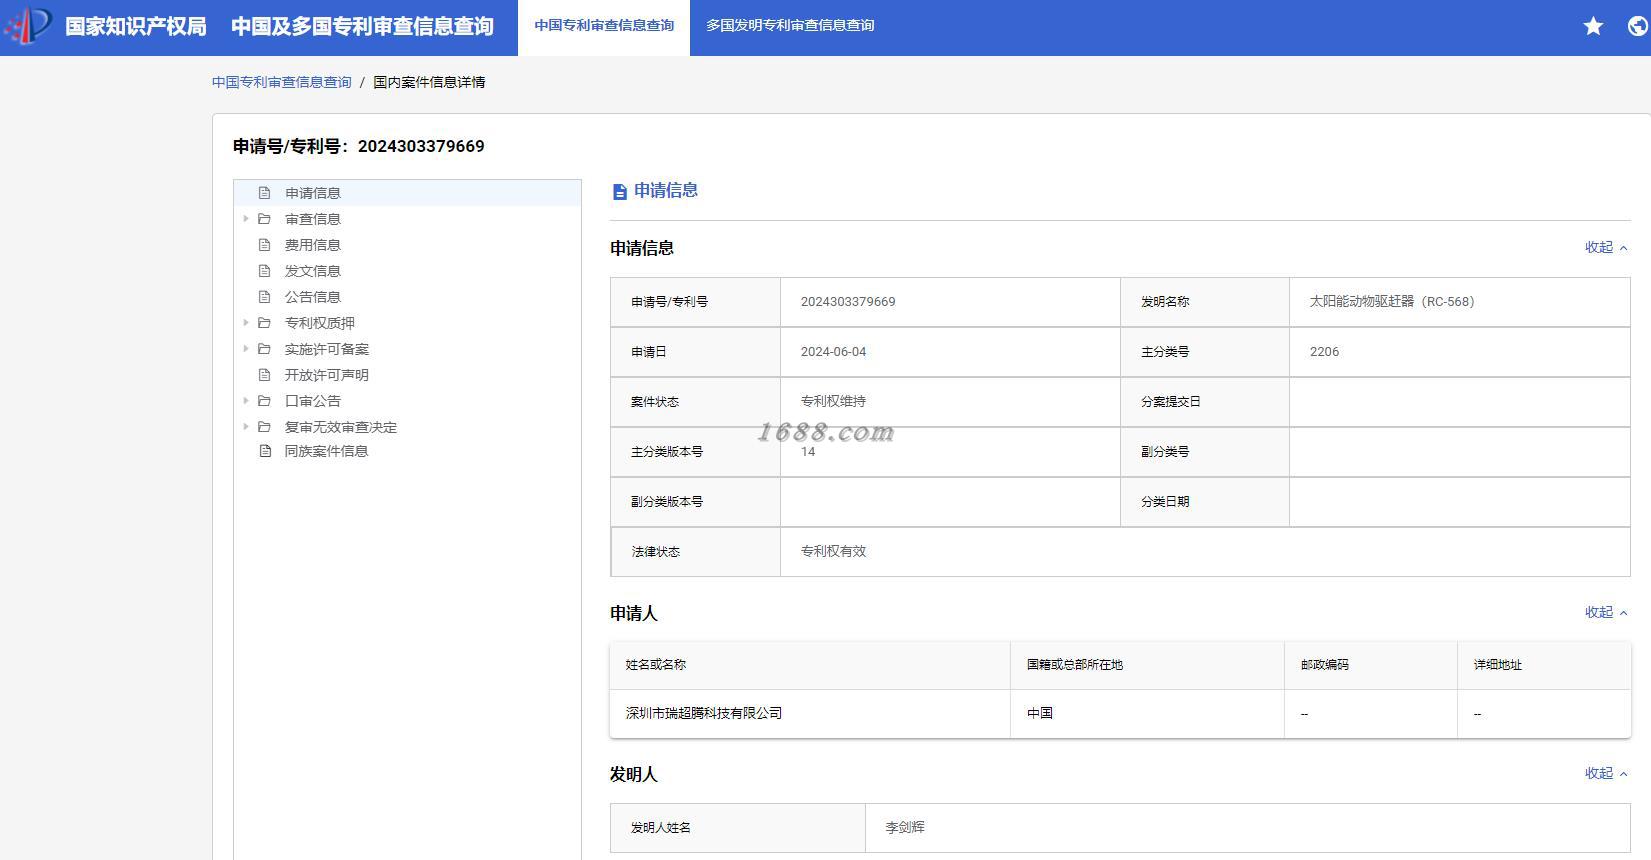The height and width of the screenshot is (860, 1651).
Task: Switch to 中国专利审查信息查询 tab
Action: (604, 26)
